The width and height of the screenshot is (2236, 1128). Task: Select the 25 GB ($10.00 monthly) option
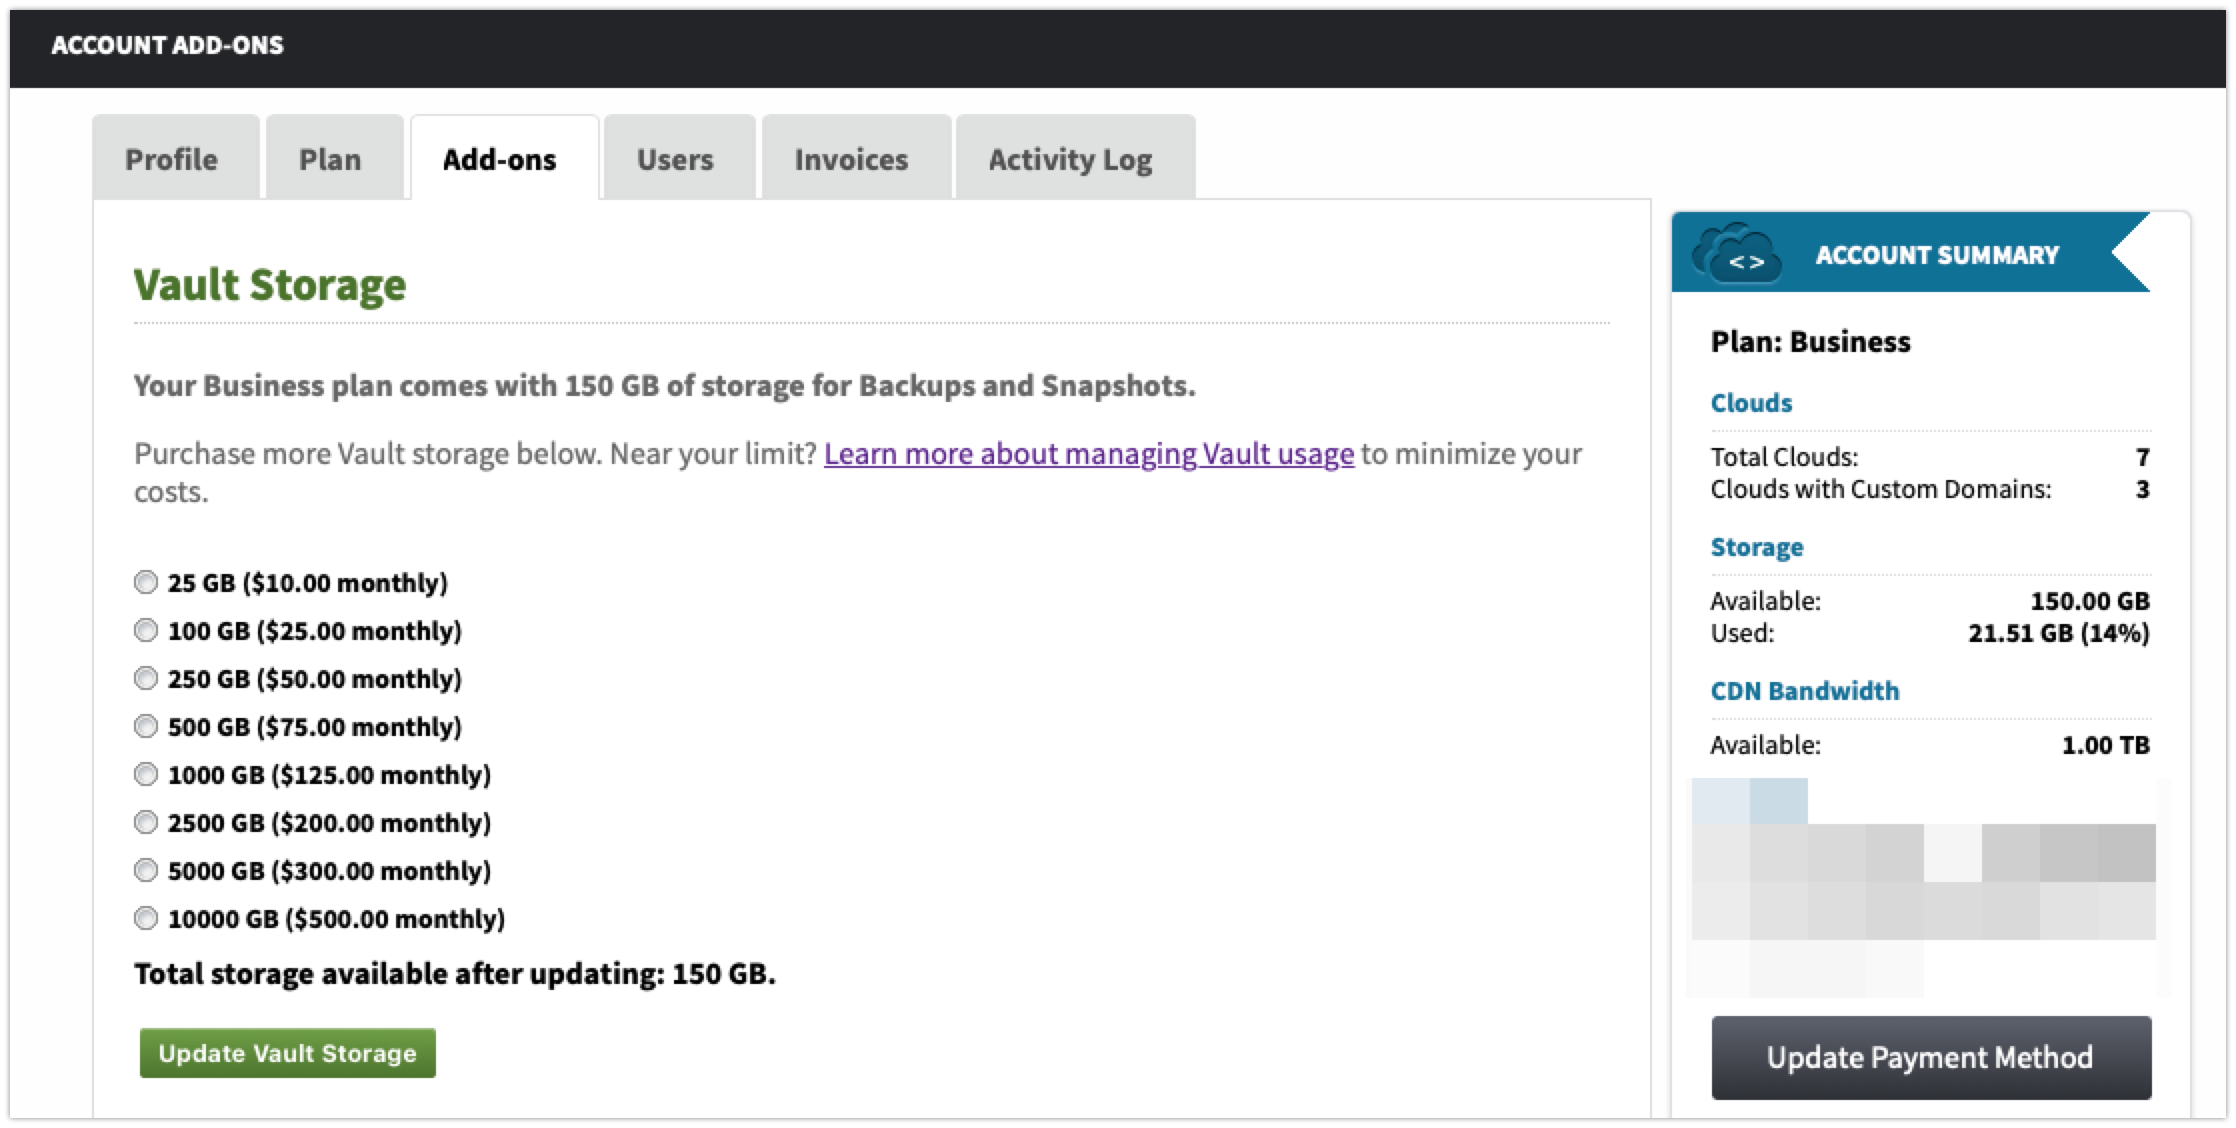(x=146, y=582)
